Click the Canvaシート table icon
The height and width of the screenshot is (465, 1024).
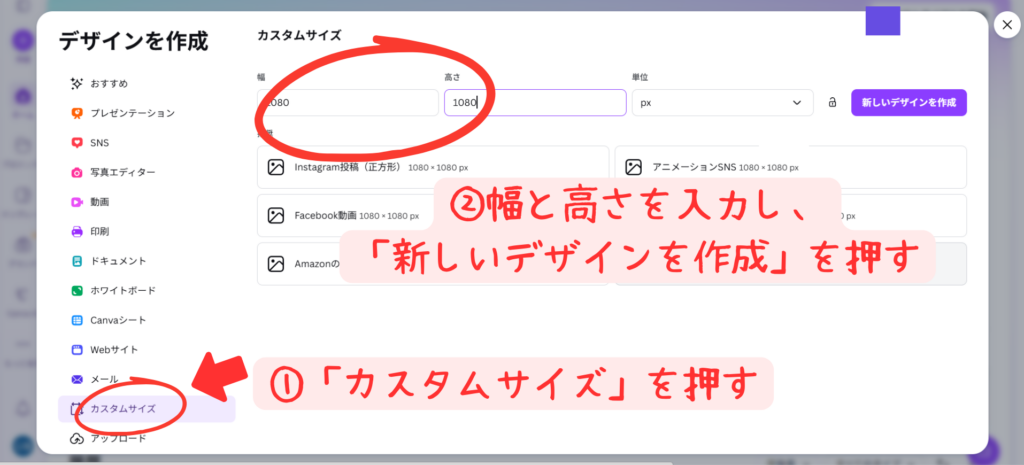click(x=77, y=320)
